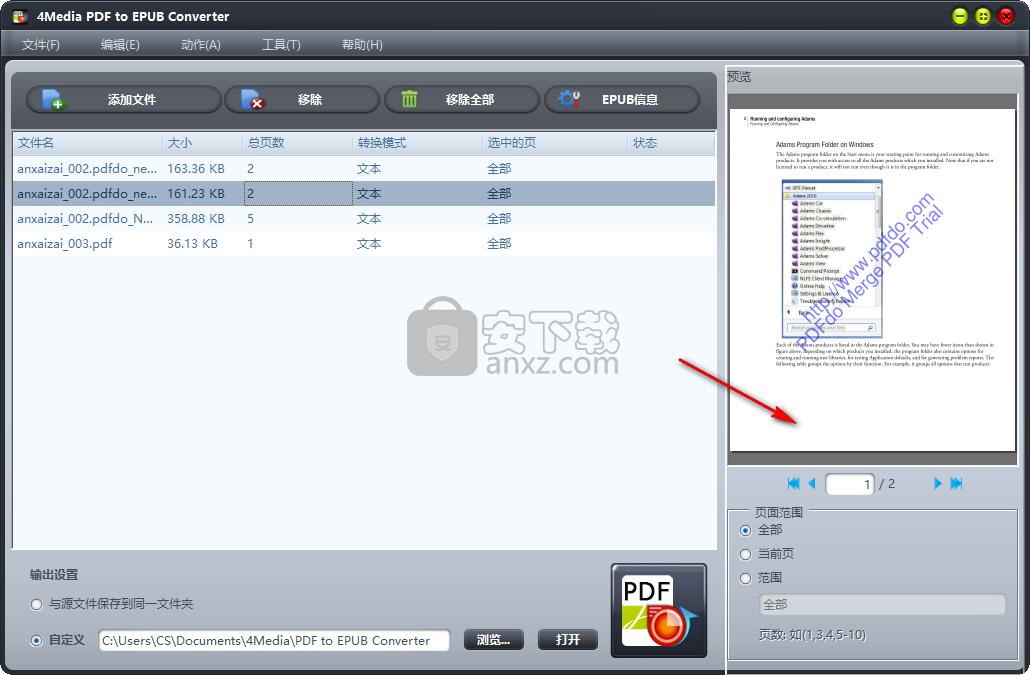Open the 工具(T) menu
The width and height of the screenshot is (1030, 675).
281,45
